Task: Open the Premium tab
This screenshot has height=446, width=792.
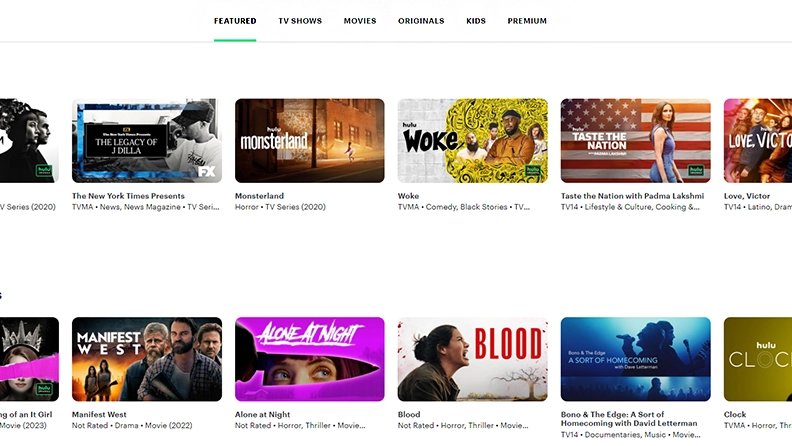Action: (527, 21)
